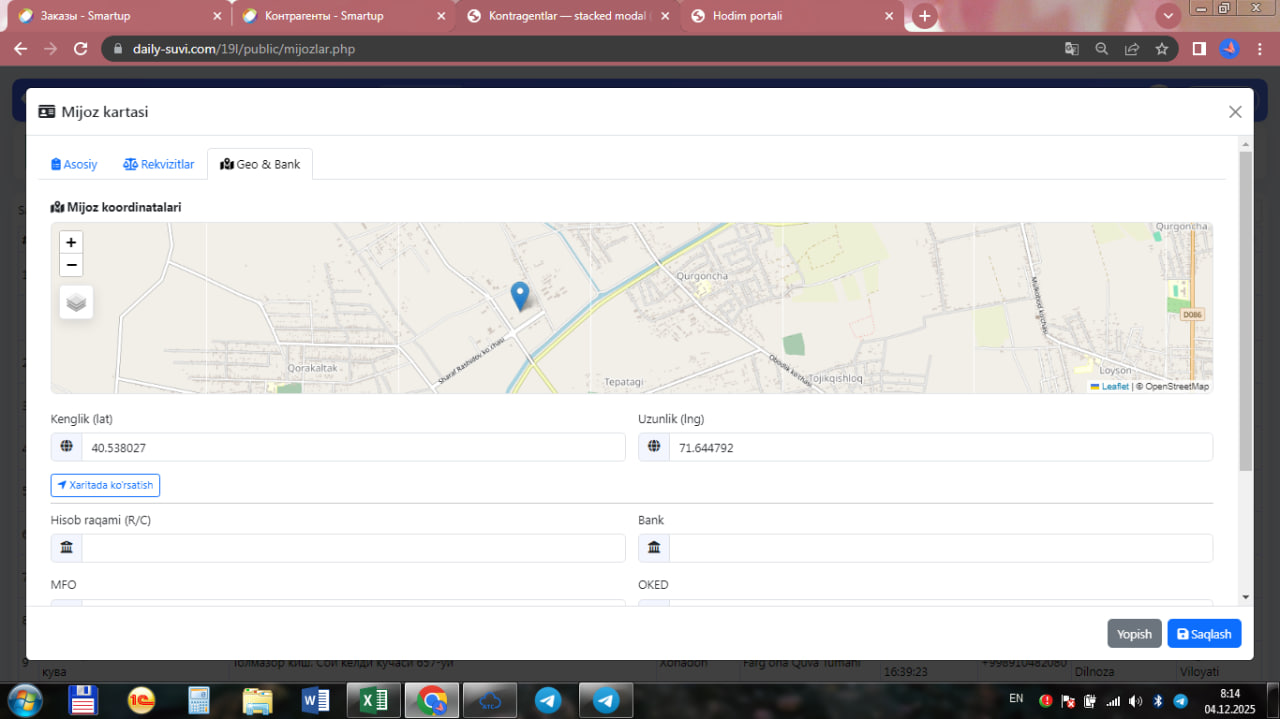Click the blue location marker on map

(520, 295)
